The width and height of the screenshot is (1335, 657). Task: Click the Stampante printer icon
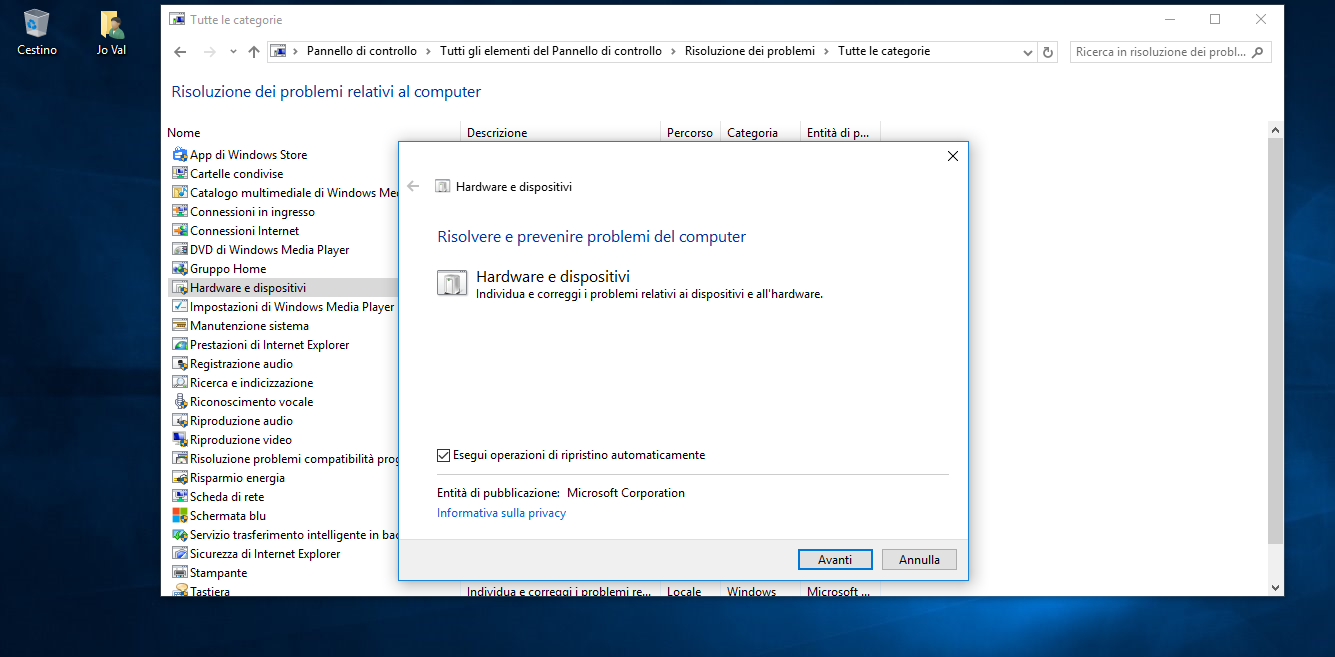180,573
